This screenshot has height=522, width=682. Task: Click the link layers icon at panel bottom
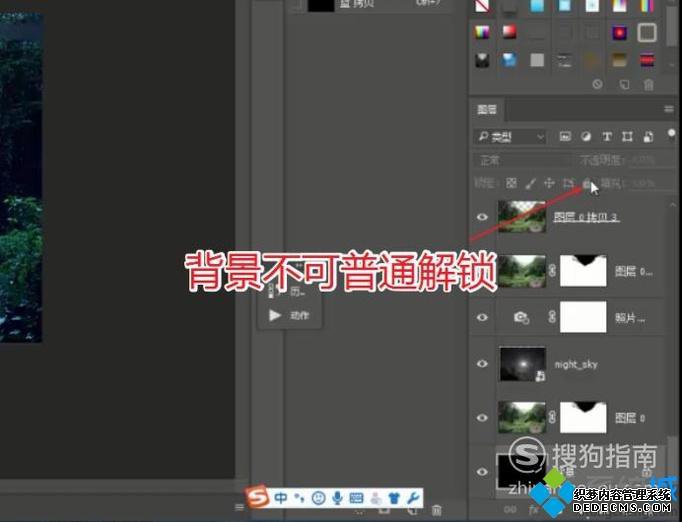click(510, 509)
